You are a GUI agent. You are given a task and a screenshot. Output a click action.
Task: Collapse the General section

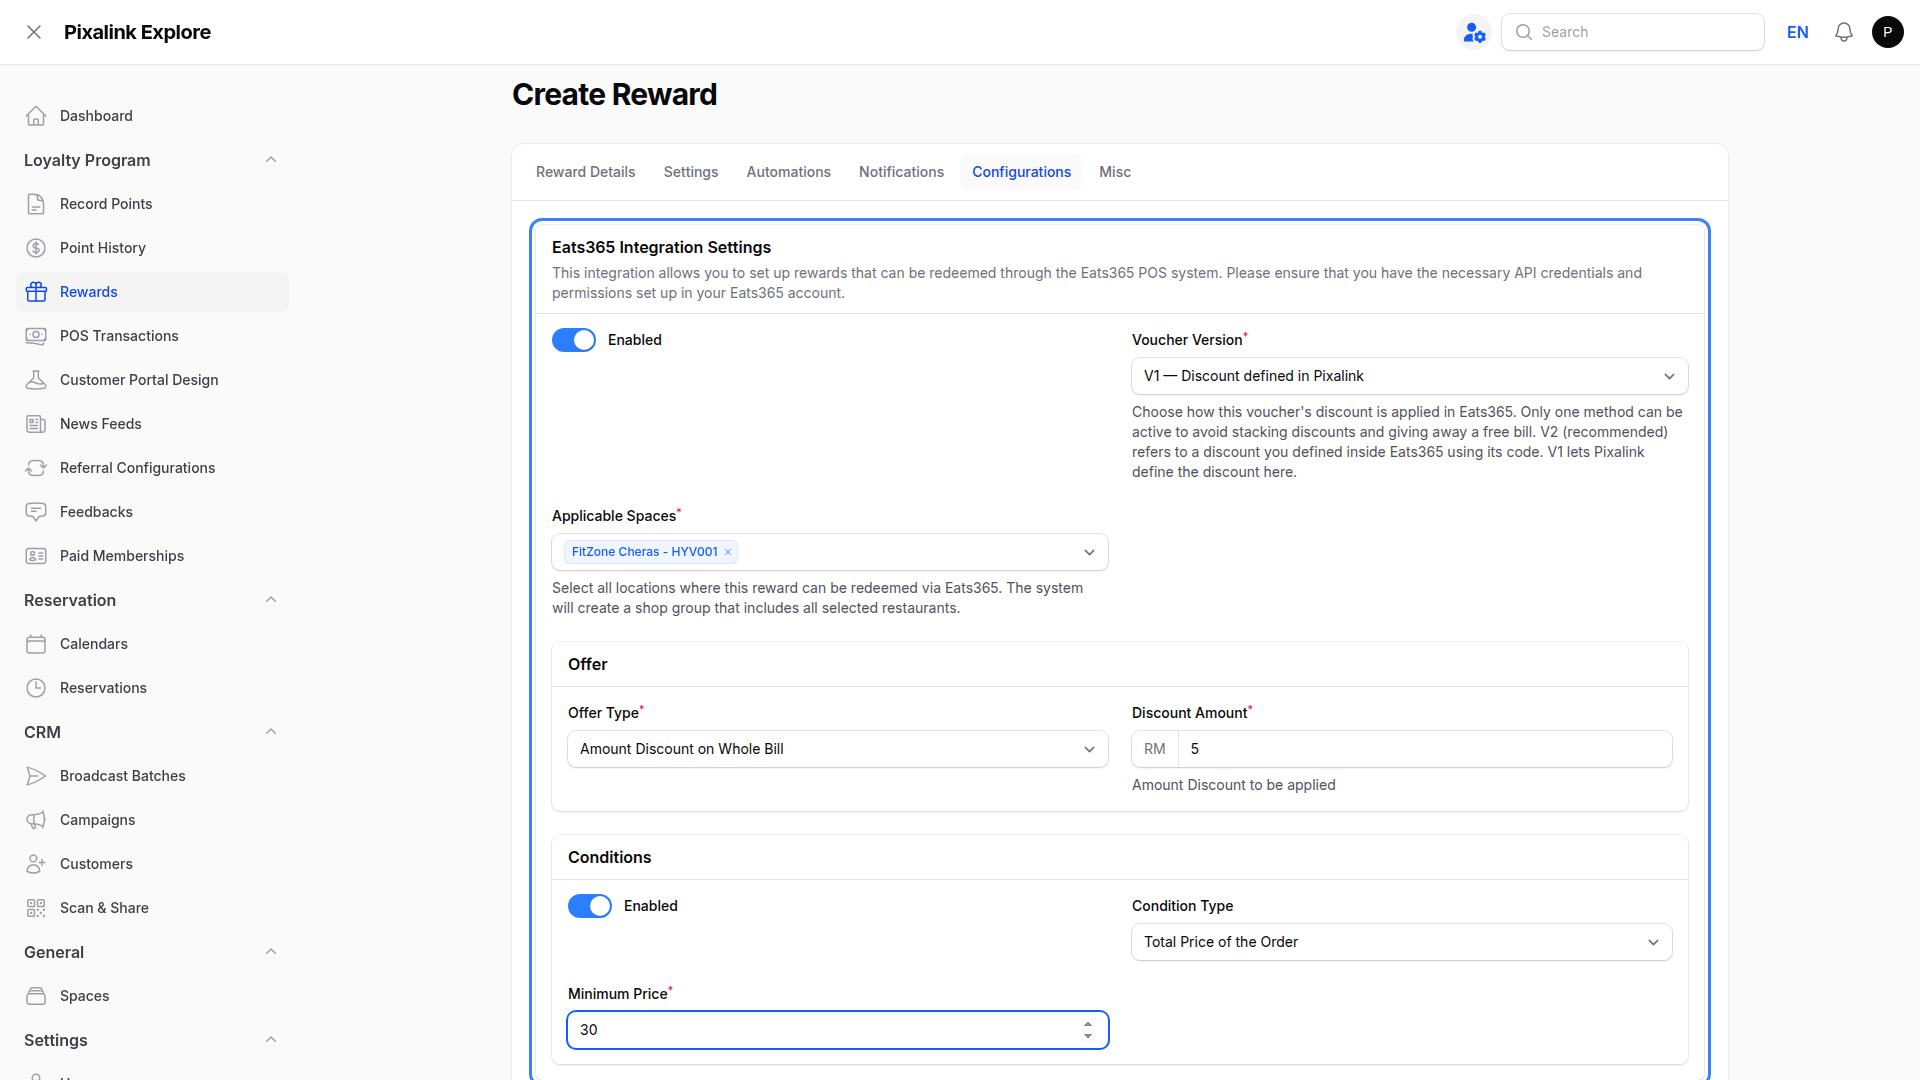[271, 952]
